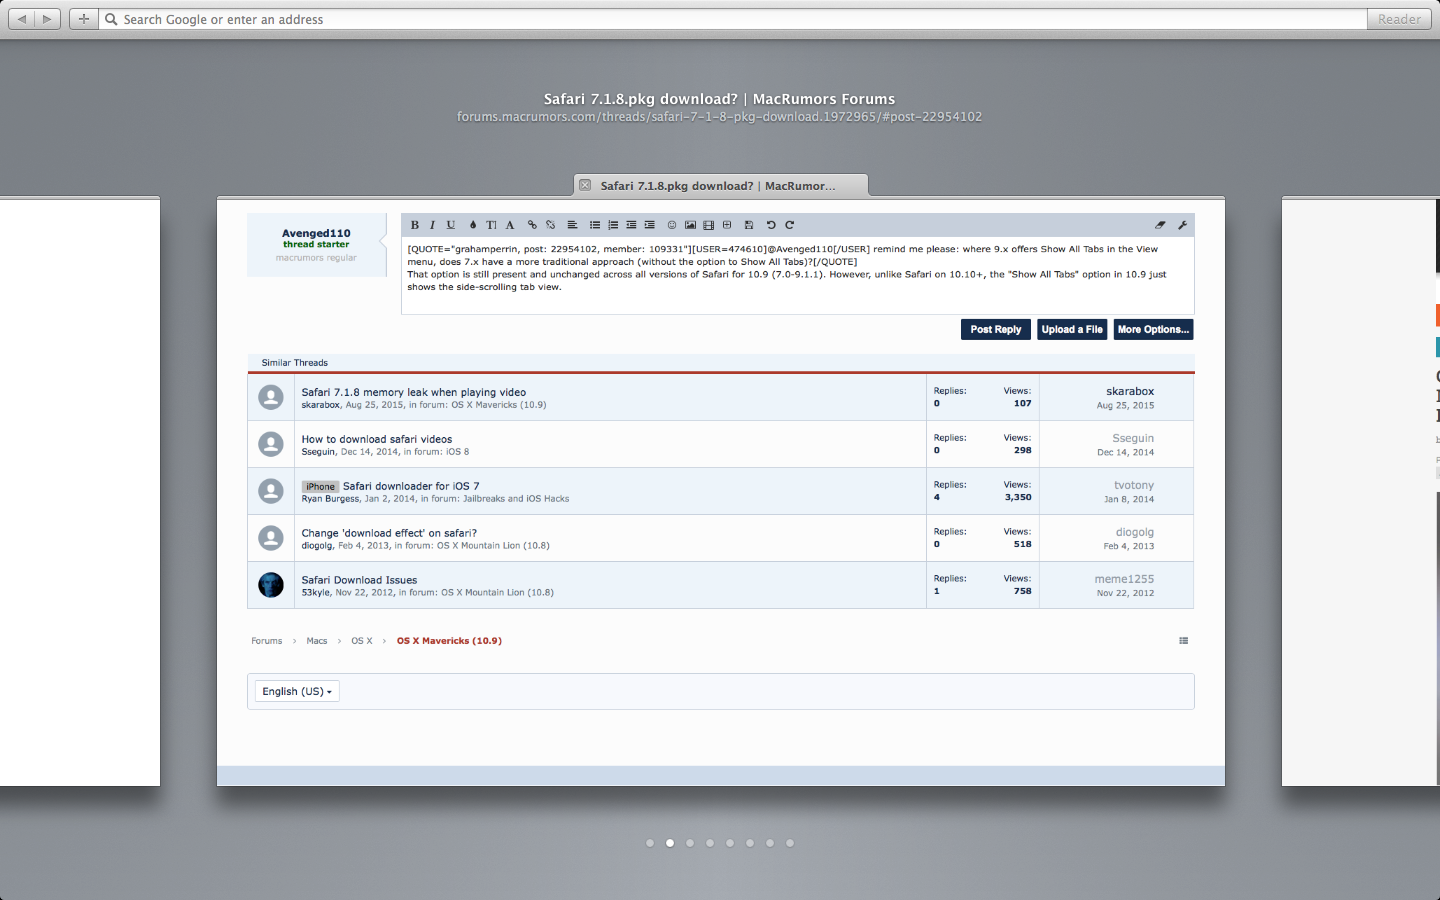This screenshot has width=1440, height=900.
Task: Open the font size tool in editor
Action: [x=491, y=225]
